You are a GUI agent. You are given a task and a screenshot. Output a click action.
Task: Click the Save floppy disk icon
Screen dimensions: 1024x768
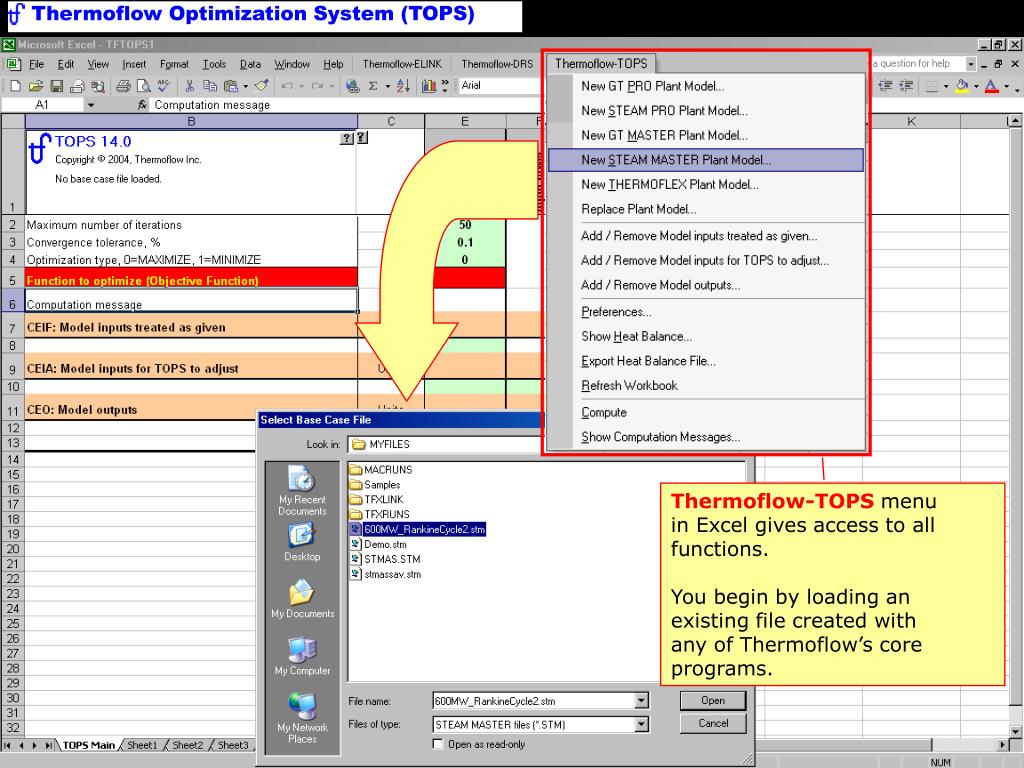pos(57,86)
